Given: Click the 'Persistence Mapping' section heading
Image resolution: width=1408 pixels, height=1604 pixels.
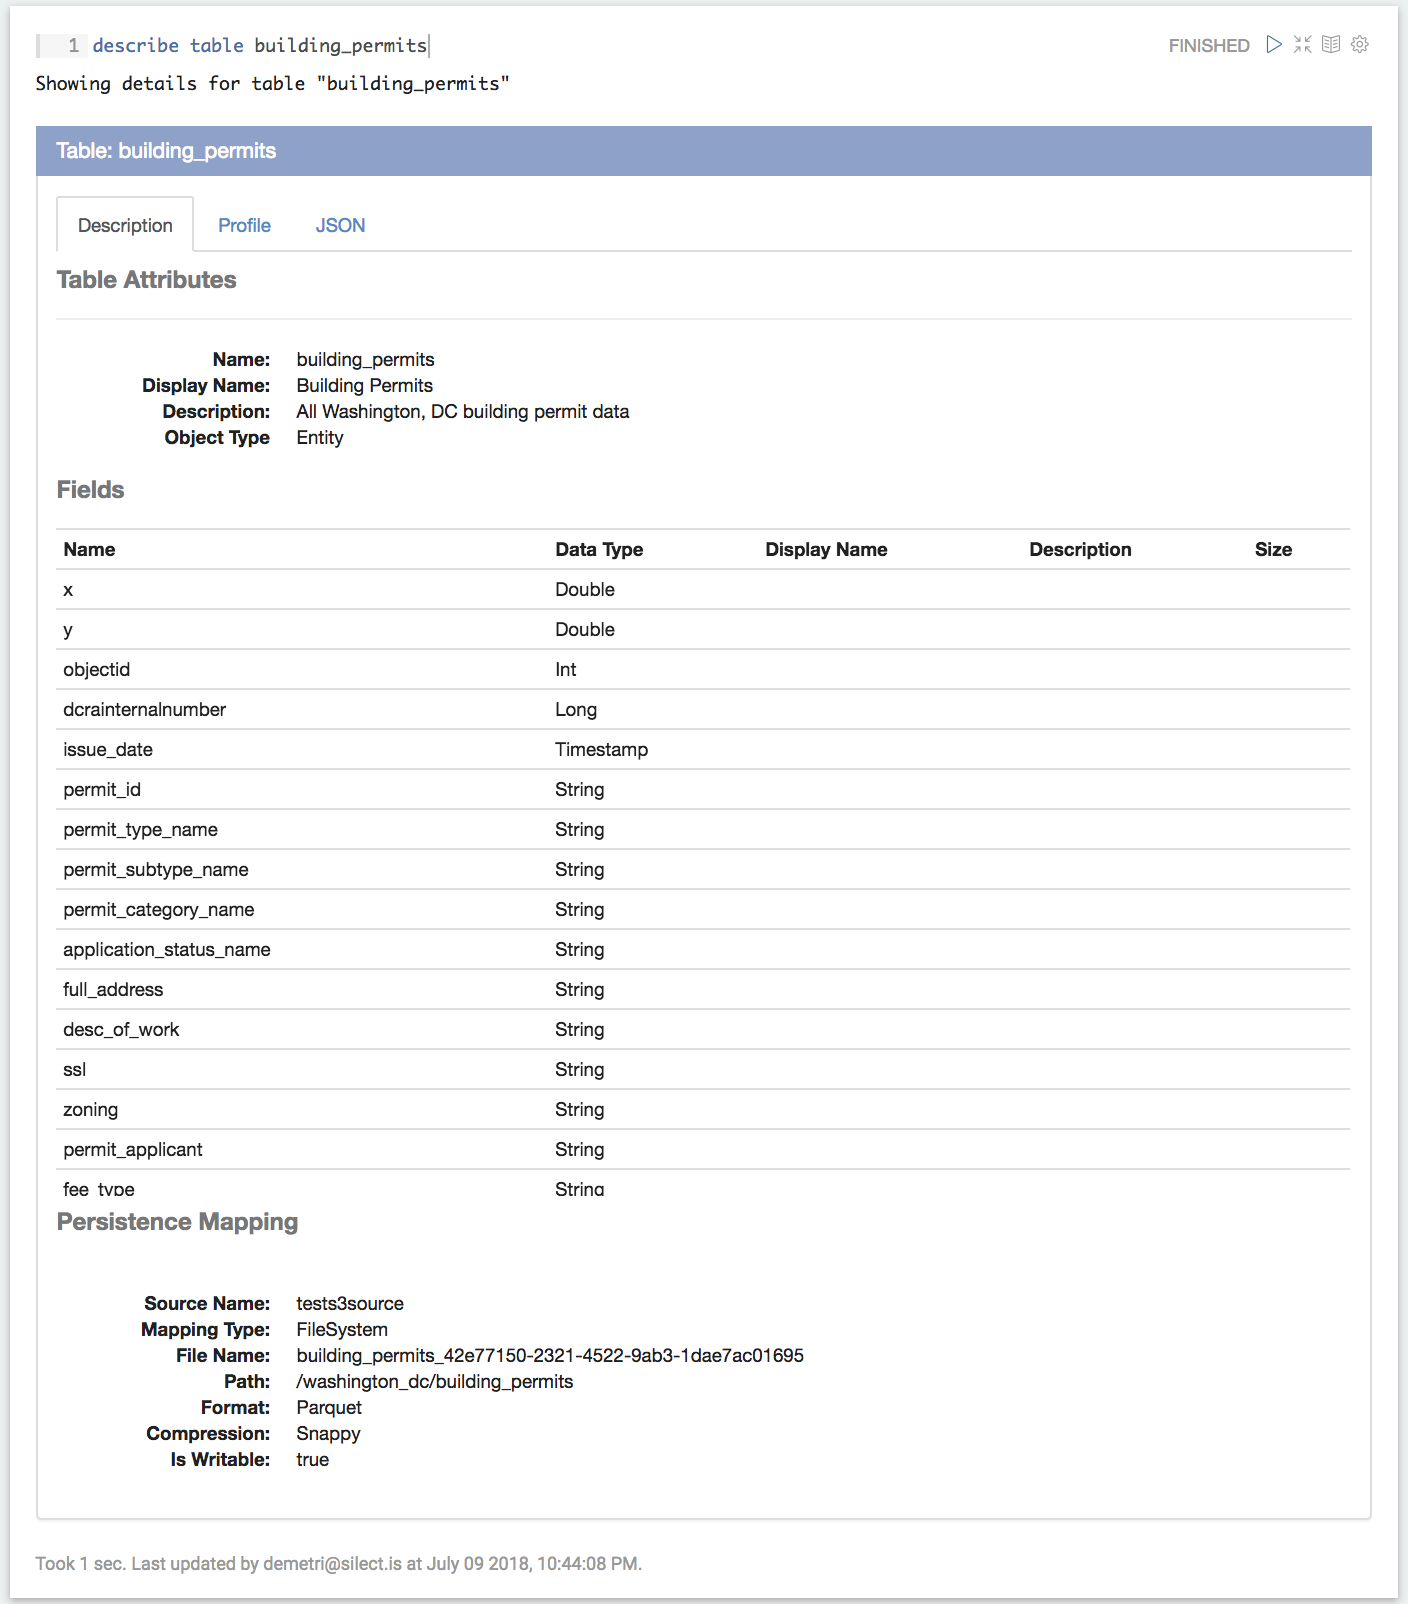Looking at the screenshot, I should [177, 1222].
